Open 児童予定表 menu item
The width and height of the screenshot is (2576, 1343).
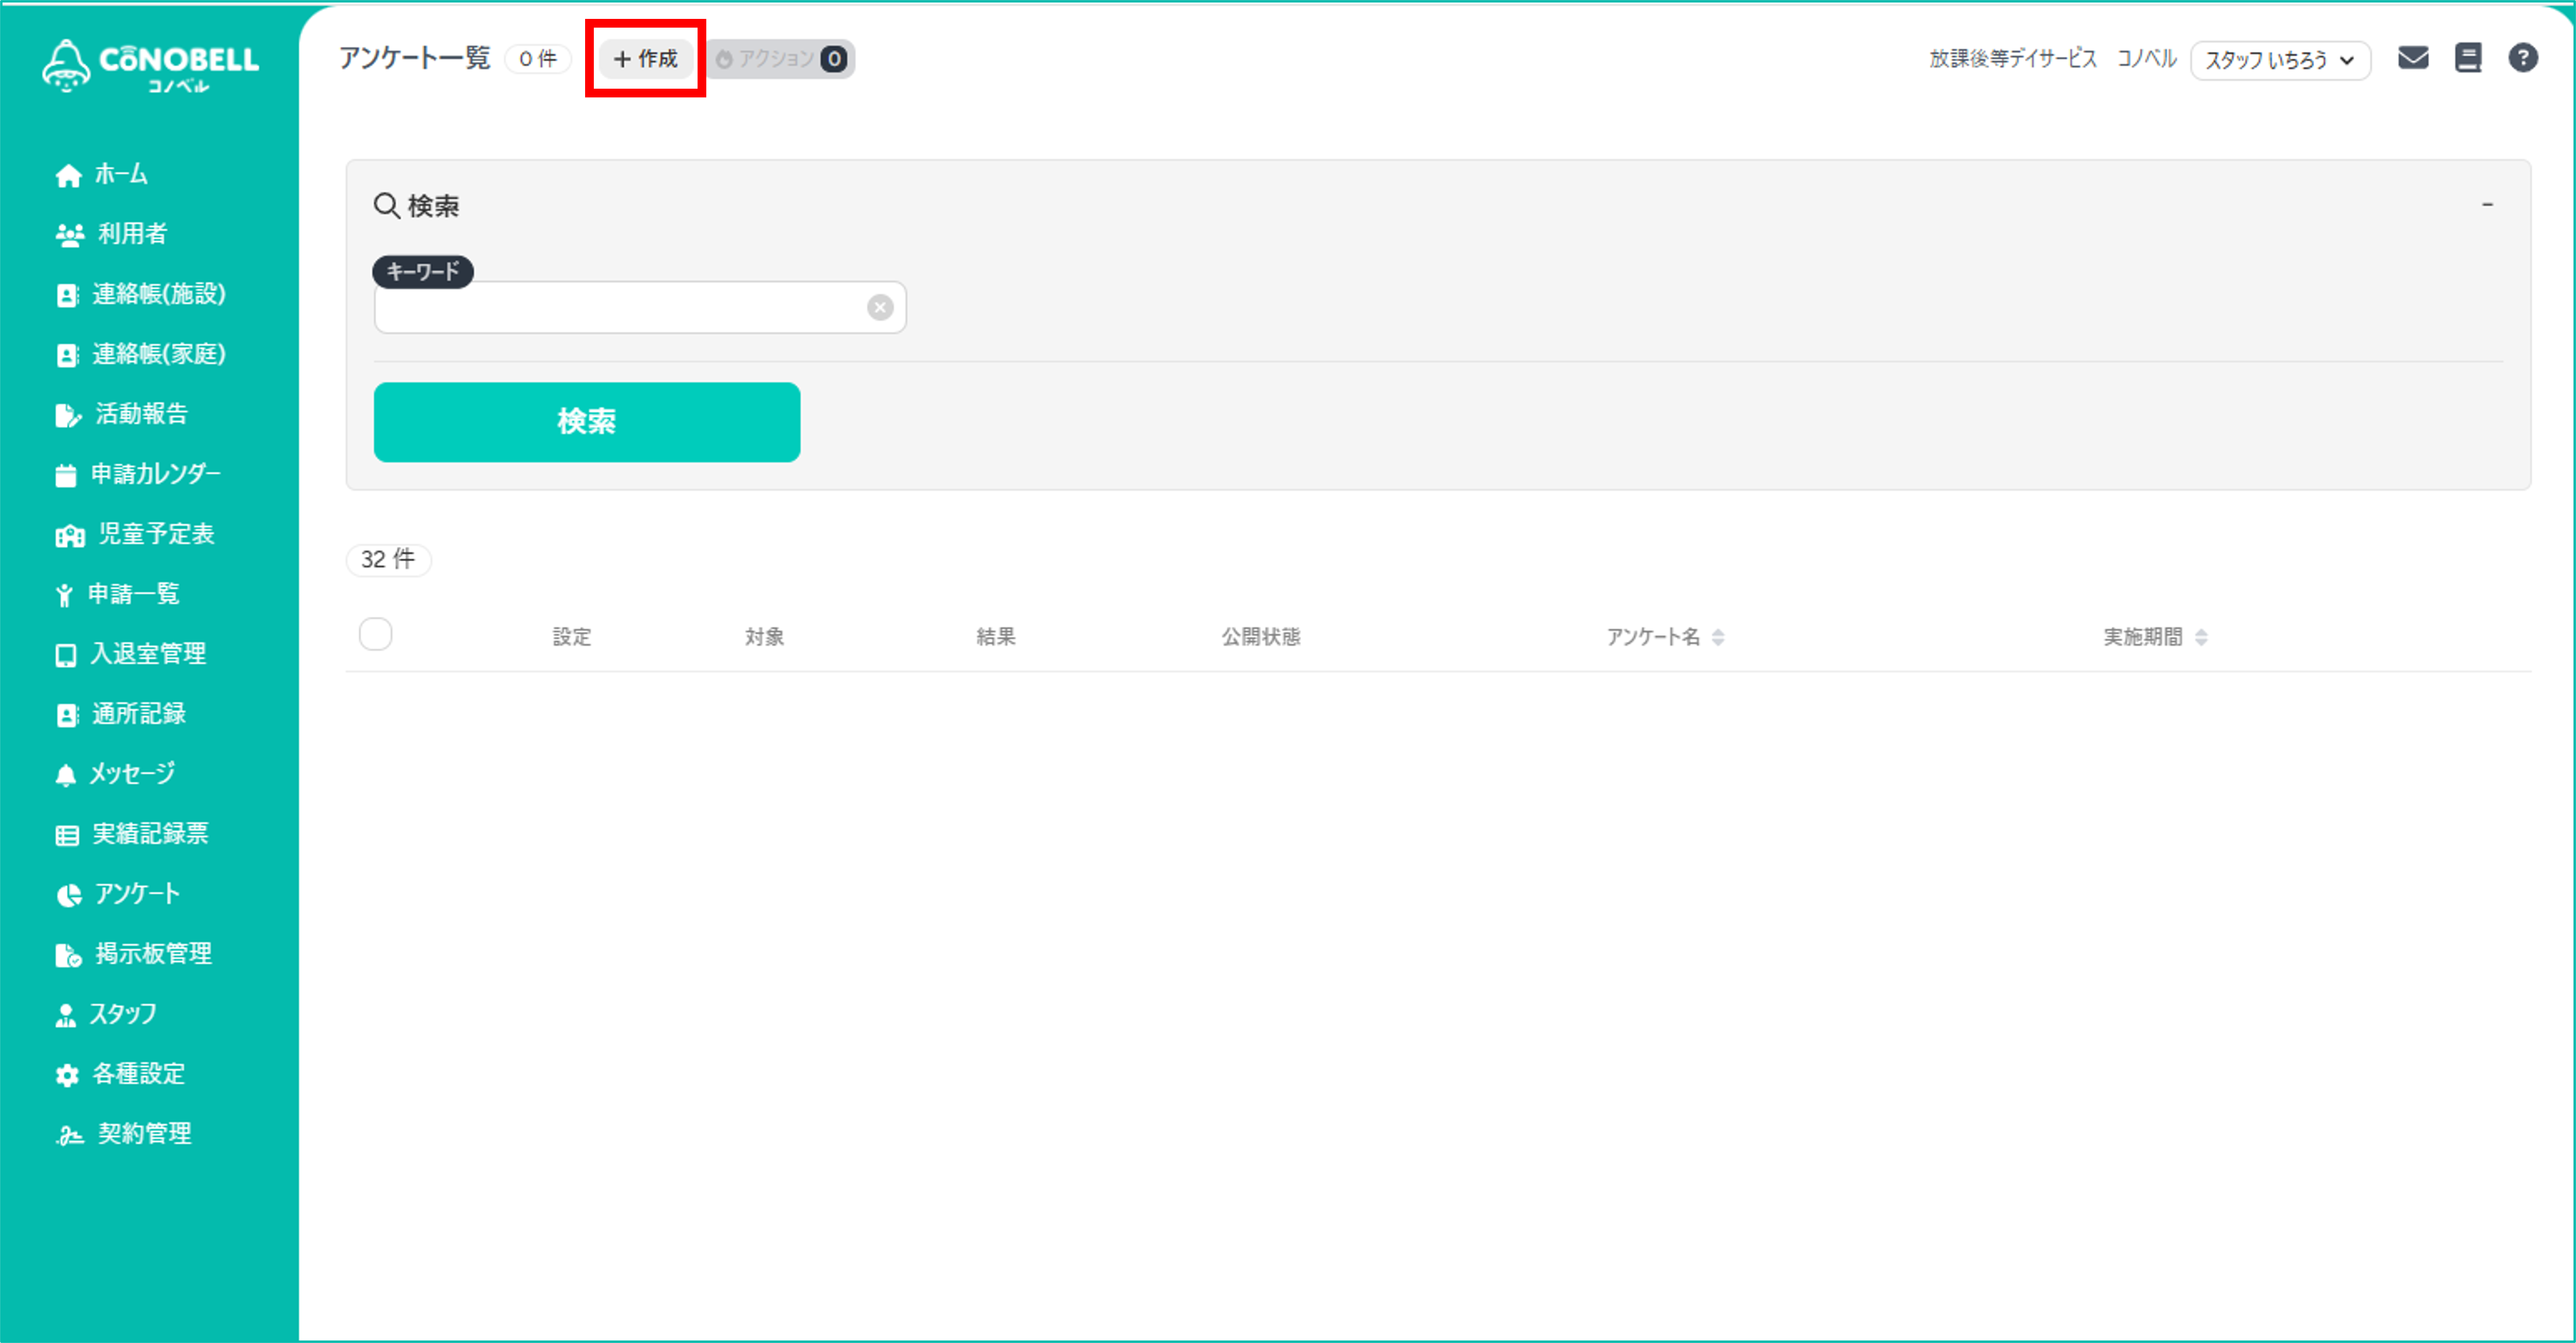coord(156,534)
